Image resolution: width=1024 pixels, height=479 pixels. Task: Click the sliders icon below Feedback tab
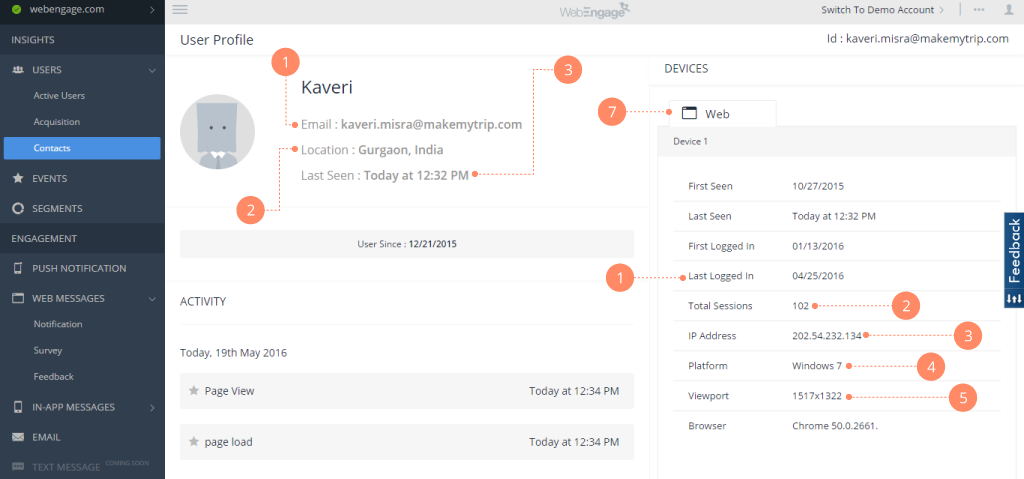(x=1014, y=298)
